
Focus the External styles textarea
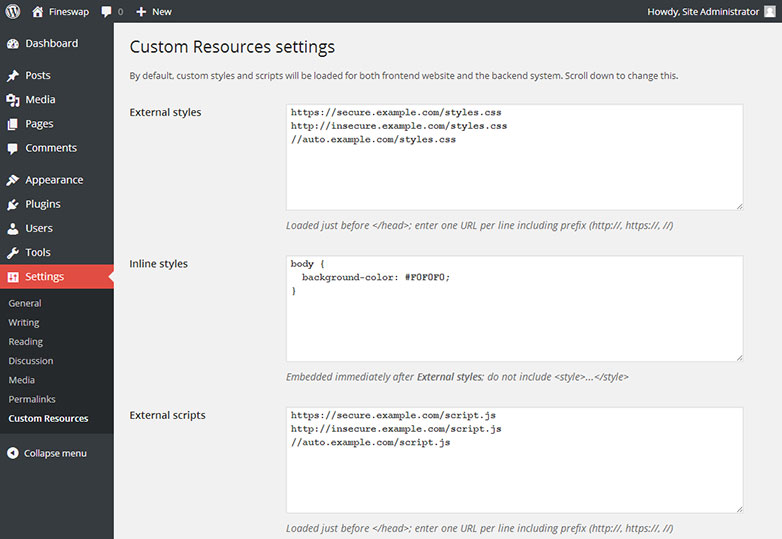[x=515, y=157]
